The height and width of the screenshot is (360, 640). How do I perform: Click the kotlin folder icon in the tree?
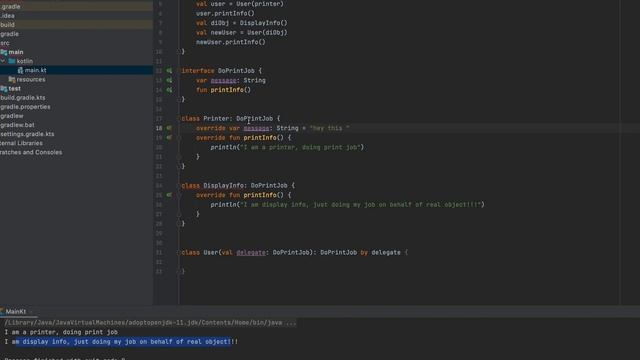(x=12, y=61)
